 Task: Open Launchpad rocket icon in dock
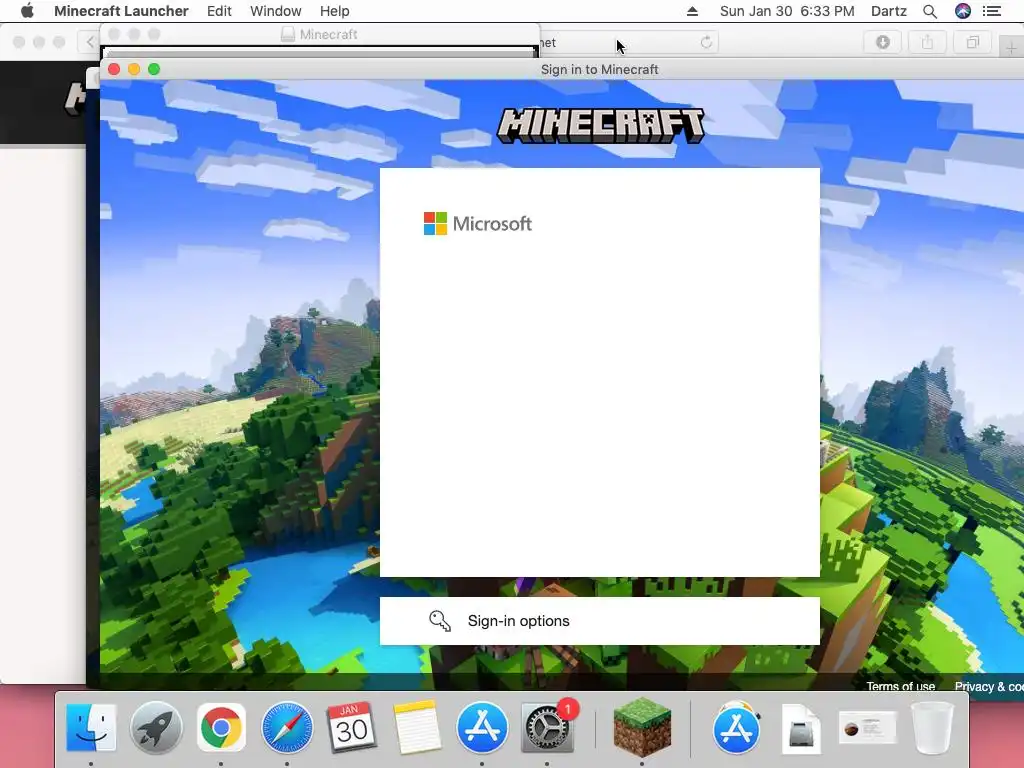(x=156, y=728)
